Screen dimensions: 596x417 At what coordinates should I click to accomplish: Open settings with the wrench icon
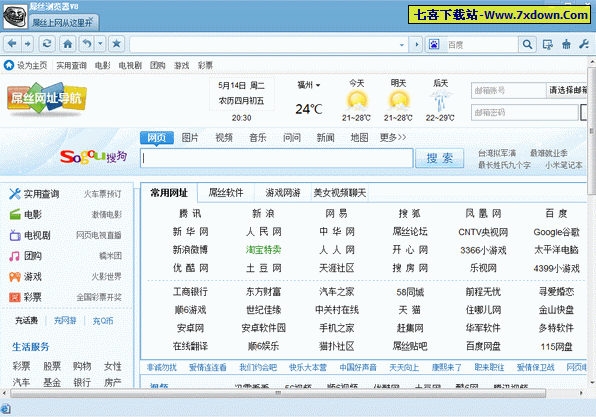(584, 44)
